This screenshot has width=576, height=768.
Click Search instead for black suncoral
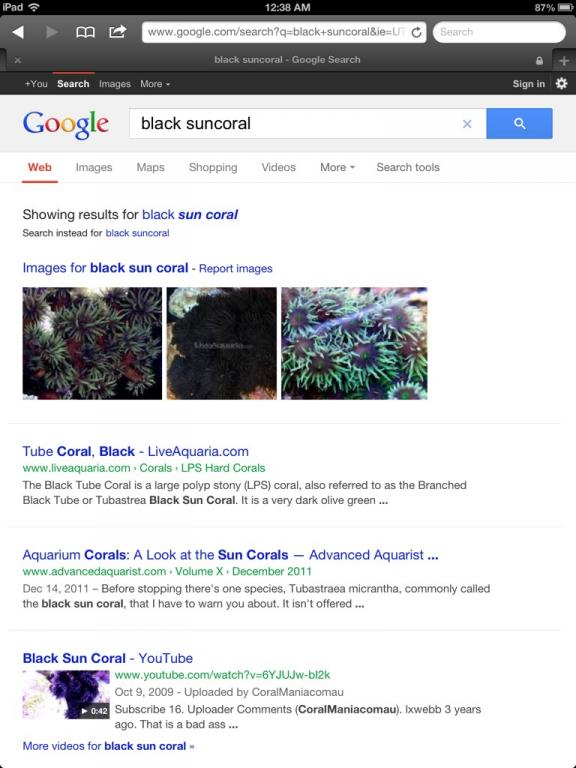click(137, 233)
